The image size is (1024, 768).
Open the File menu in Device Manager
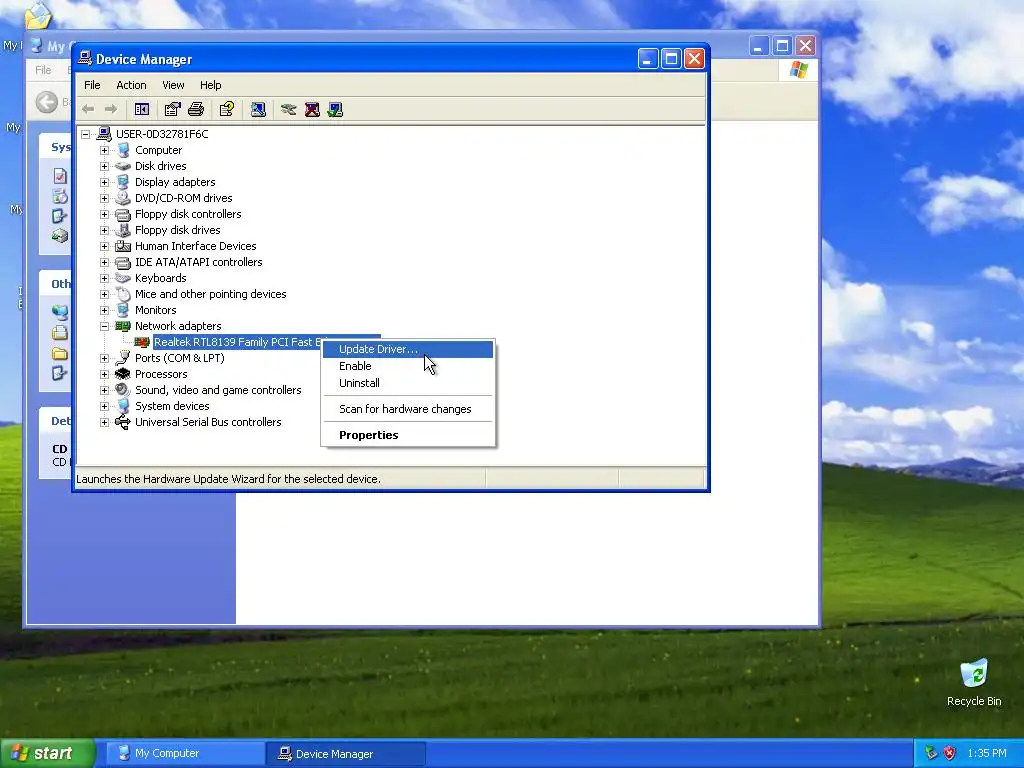pyautogui.click(x=92, y=85)
